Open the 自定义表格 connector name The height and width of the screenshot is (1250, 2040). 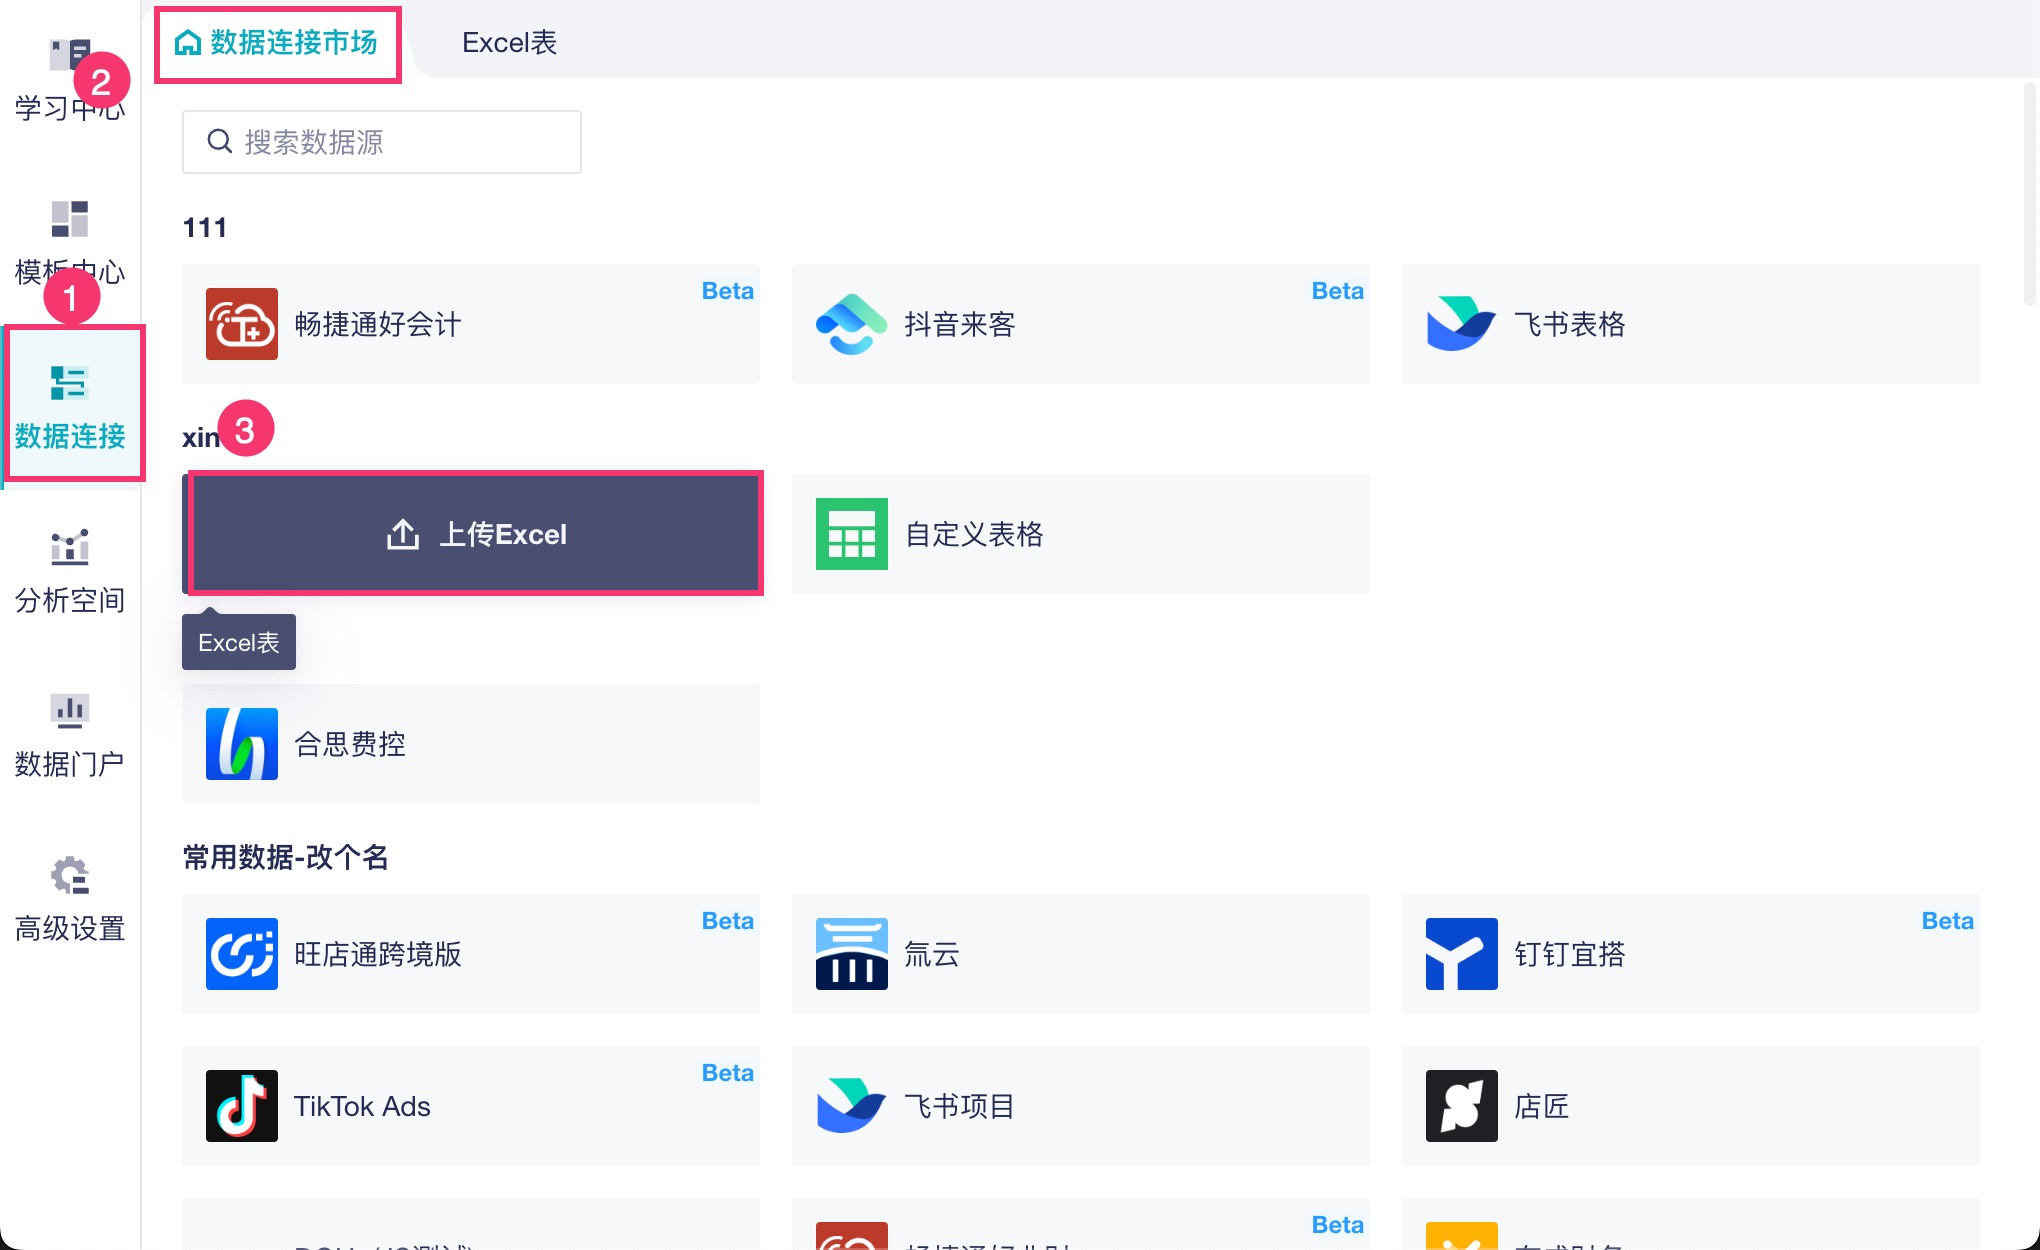[974, 534]
